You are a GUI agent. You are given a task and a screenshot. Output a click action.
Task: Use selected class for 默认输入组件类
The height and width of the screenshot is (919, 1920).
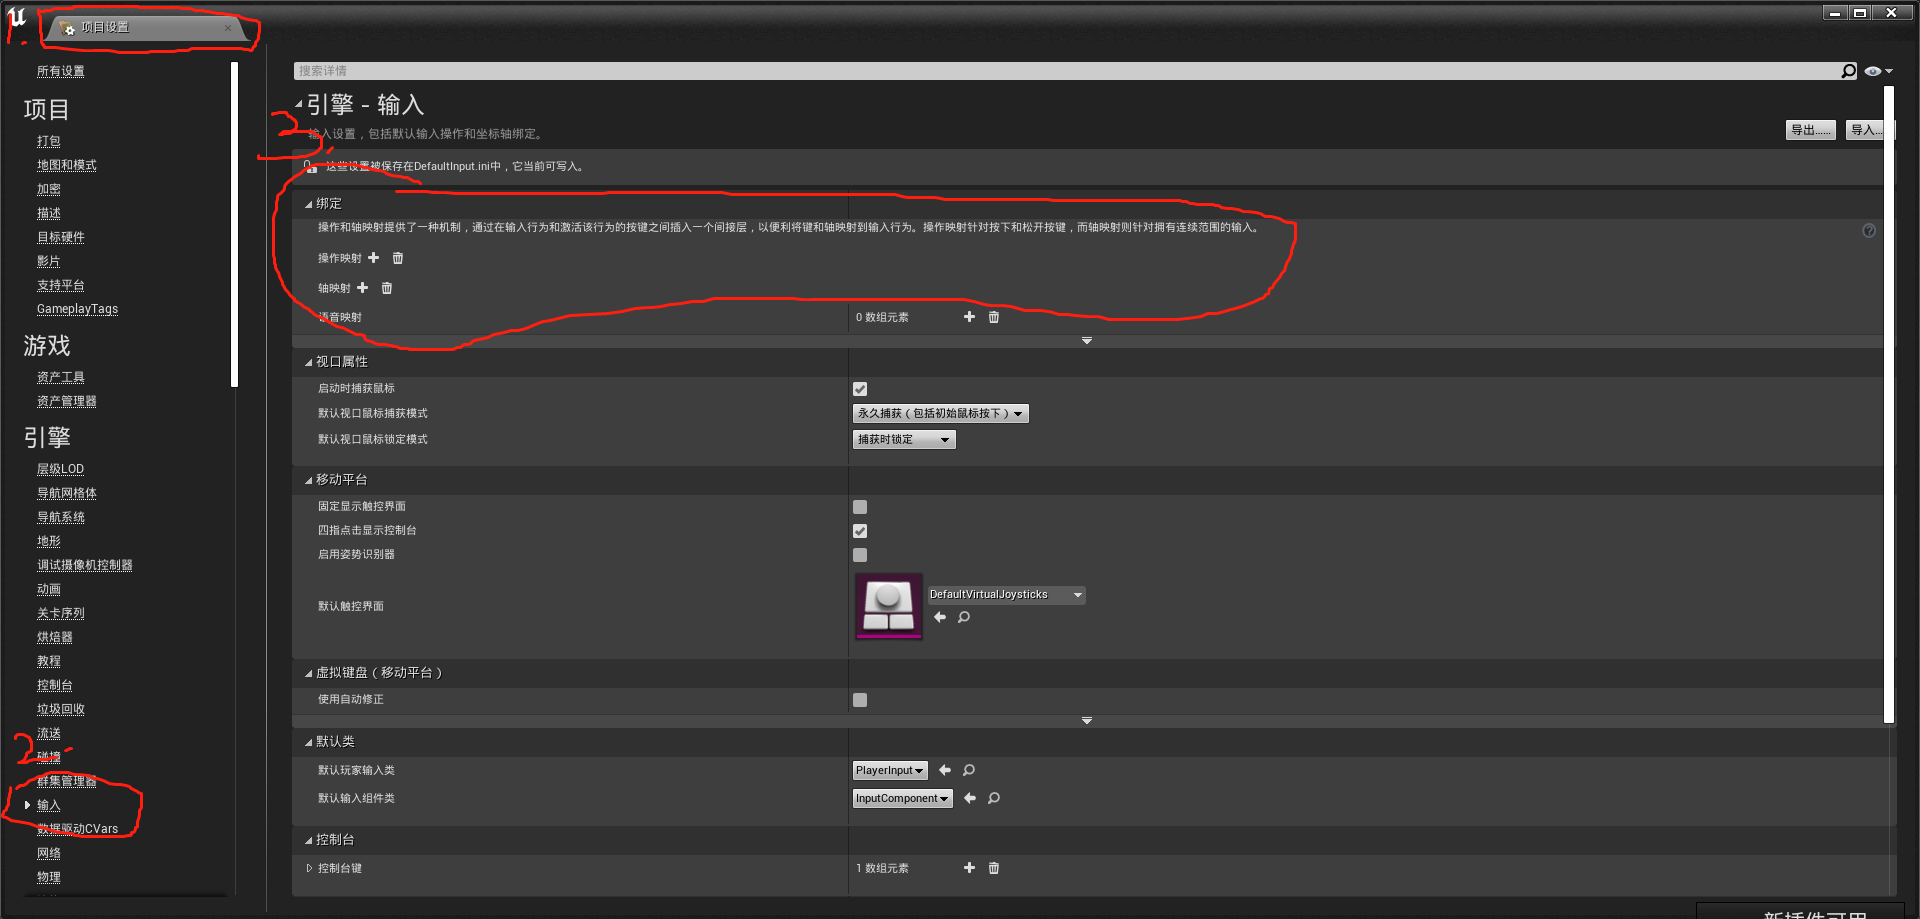(x=970, y=798)
